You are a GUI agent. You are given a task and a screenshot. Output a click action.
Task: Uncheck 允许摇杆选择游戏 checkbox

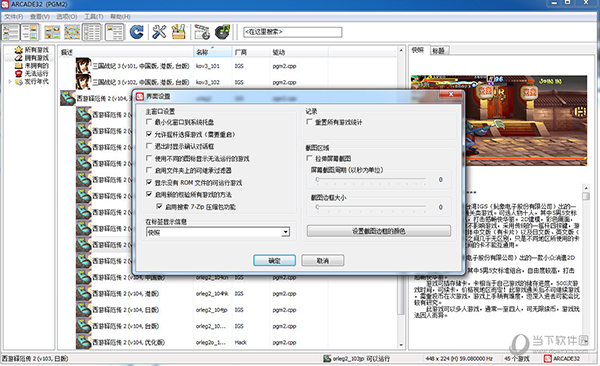pos(149,134)
